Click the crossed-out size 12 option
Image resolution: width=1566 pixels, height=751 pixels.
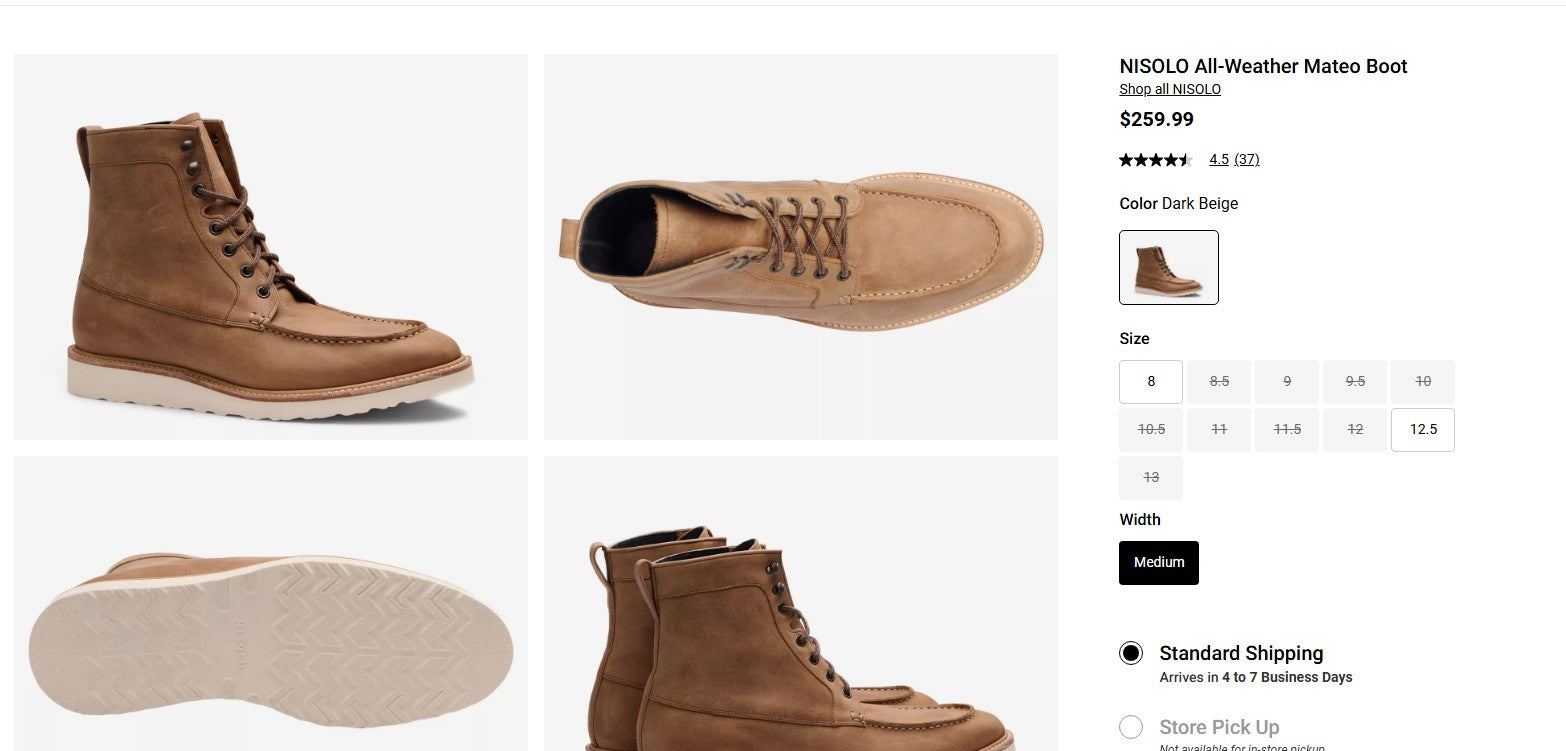pyautogui.click(x=1355, y=429)
